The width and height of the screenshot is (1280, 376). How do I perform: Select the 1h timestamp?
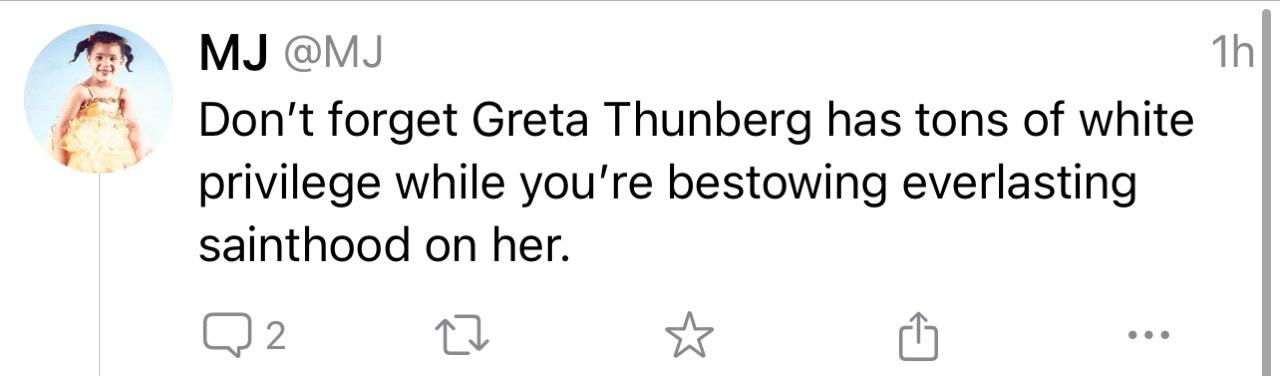click(1231, 52)
